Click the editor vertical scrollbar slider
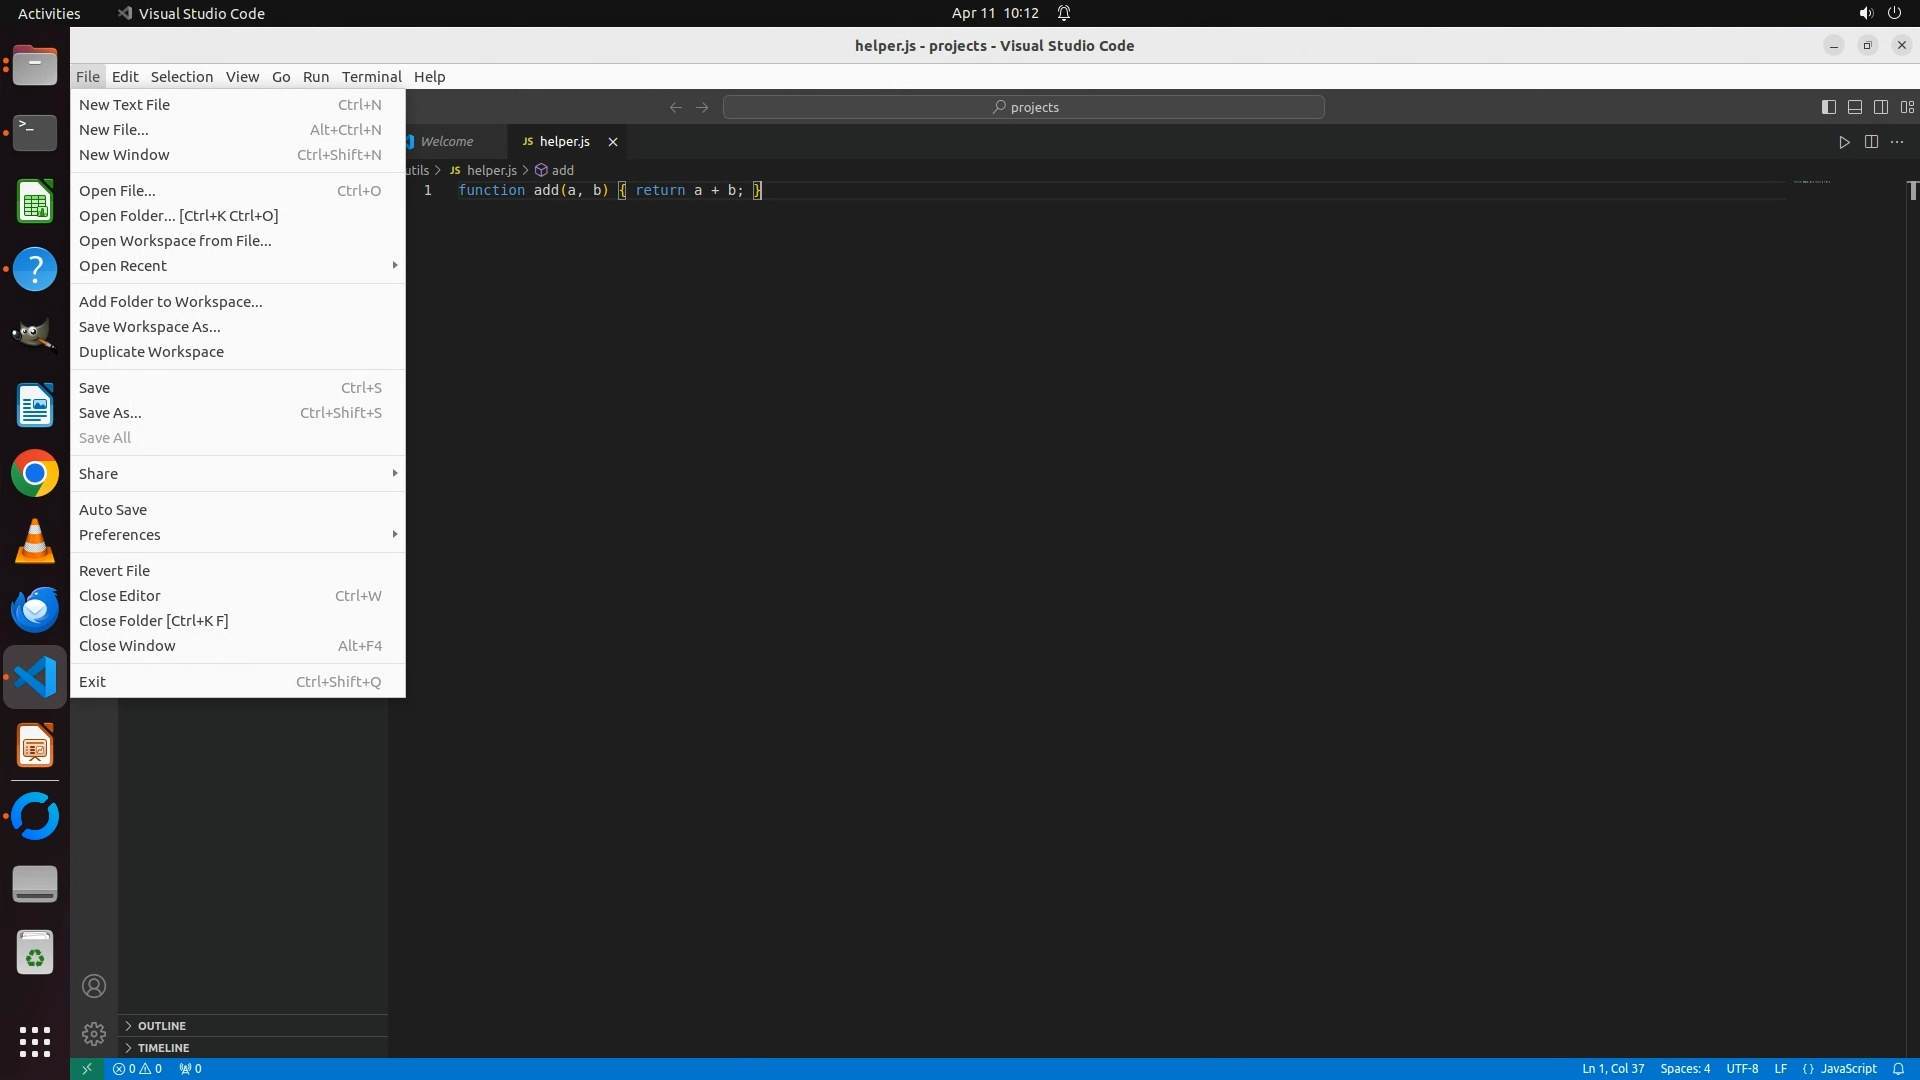Image resolution: width=1920 pixels, height=1080 pixels. [1912, 190]
